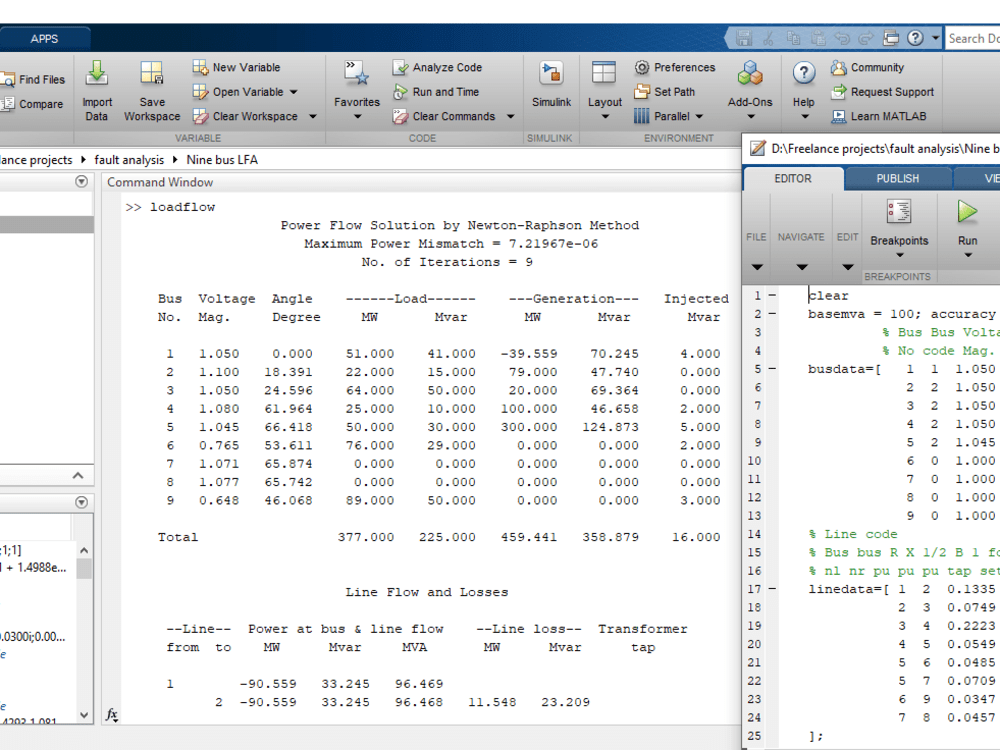Expand the Clear Commands dropdown arrow
1000x750 pixels.
(x=510, y=117)
